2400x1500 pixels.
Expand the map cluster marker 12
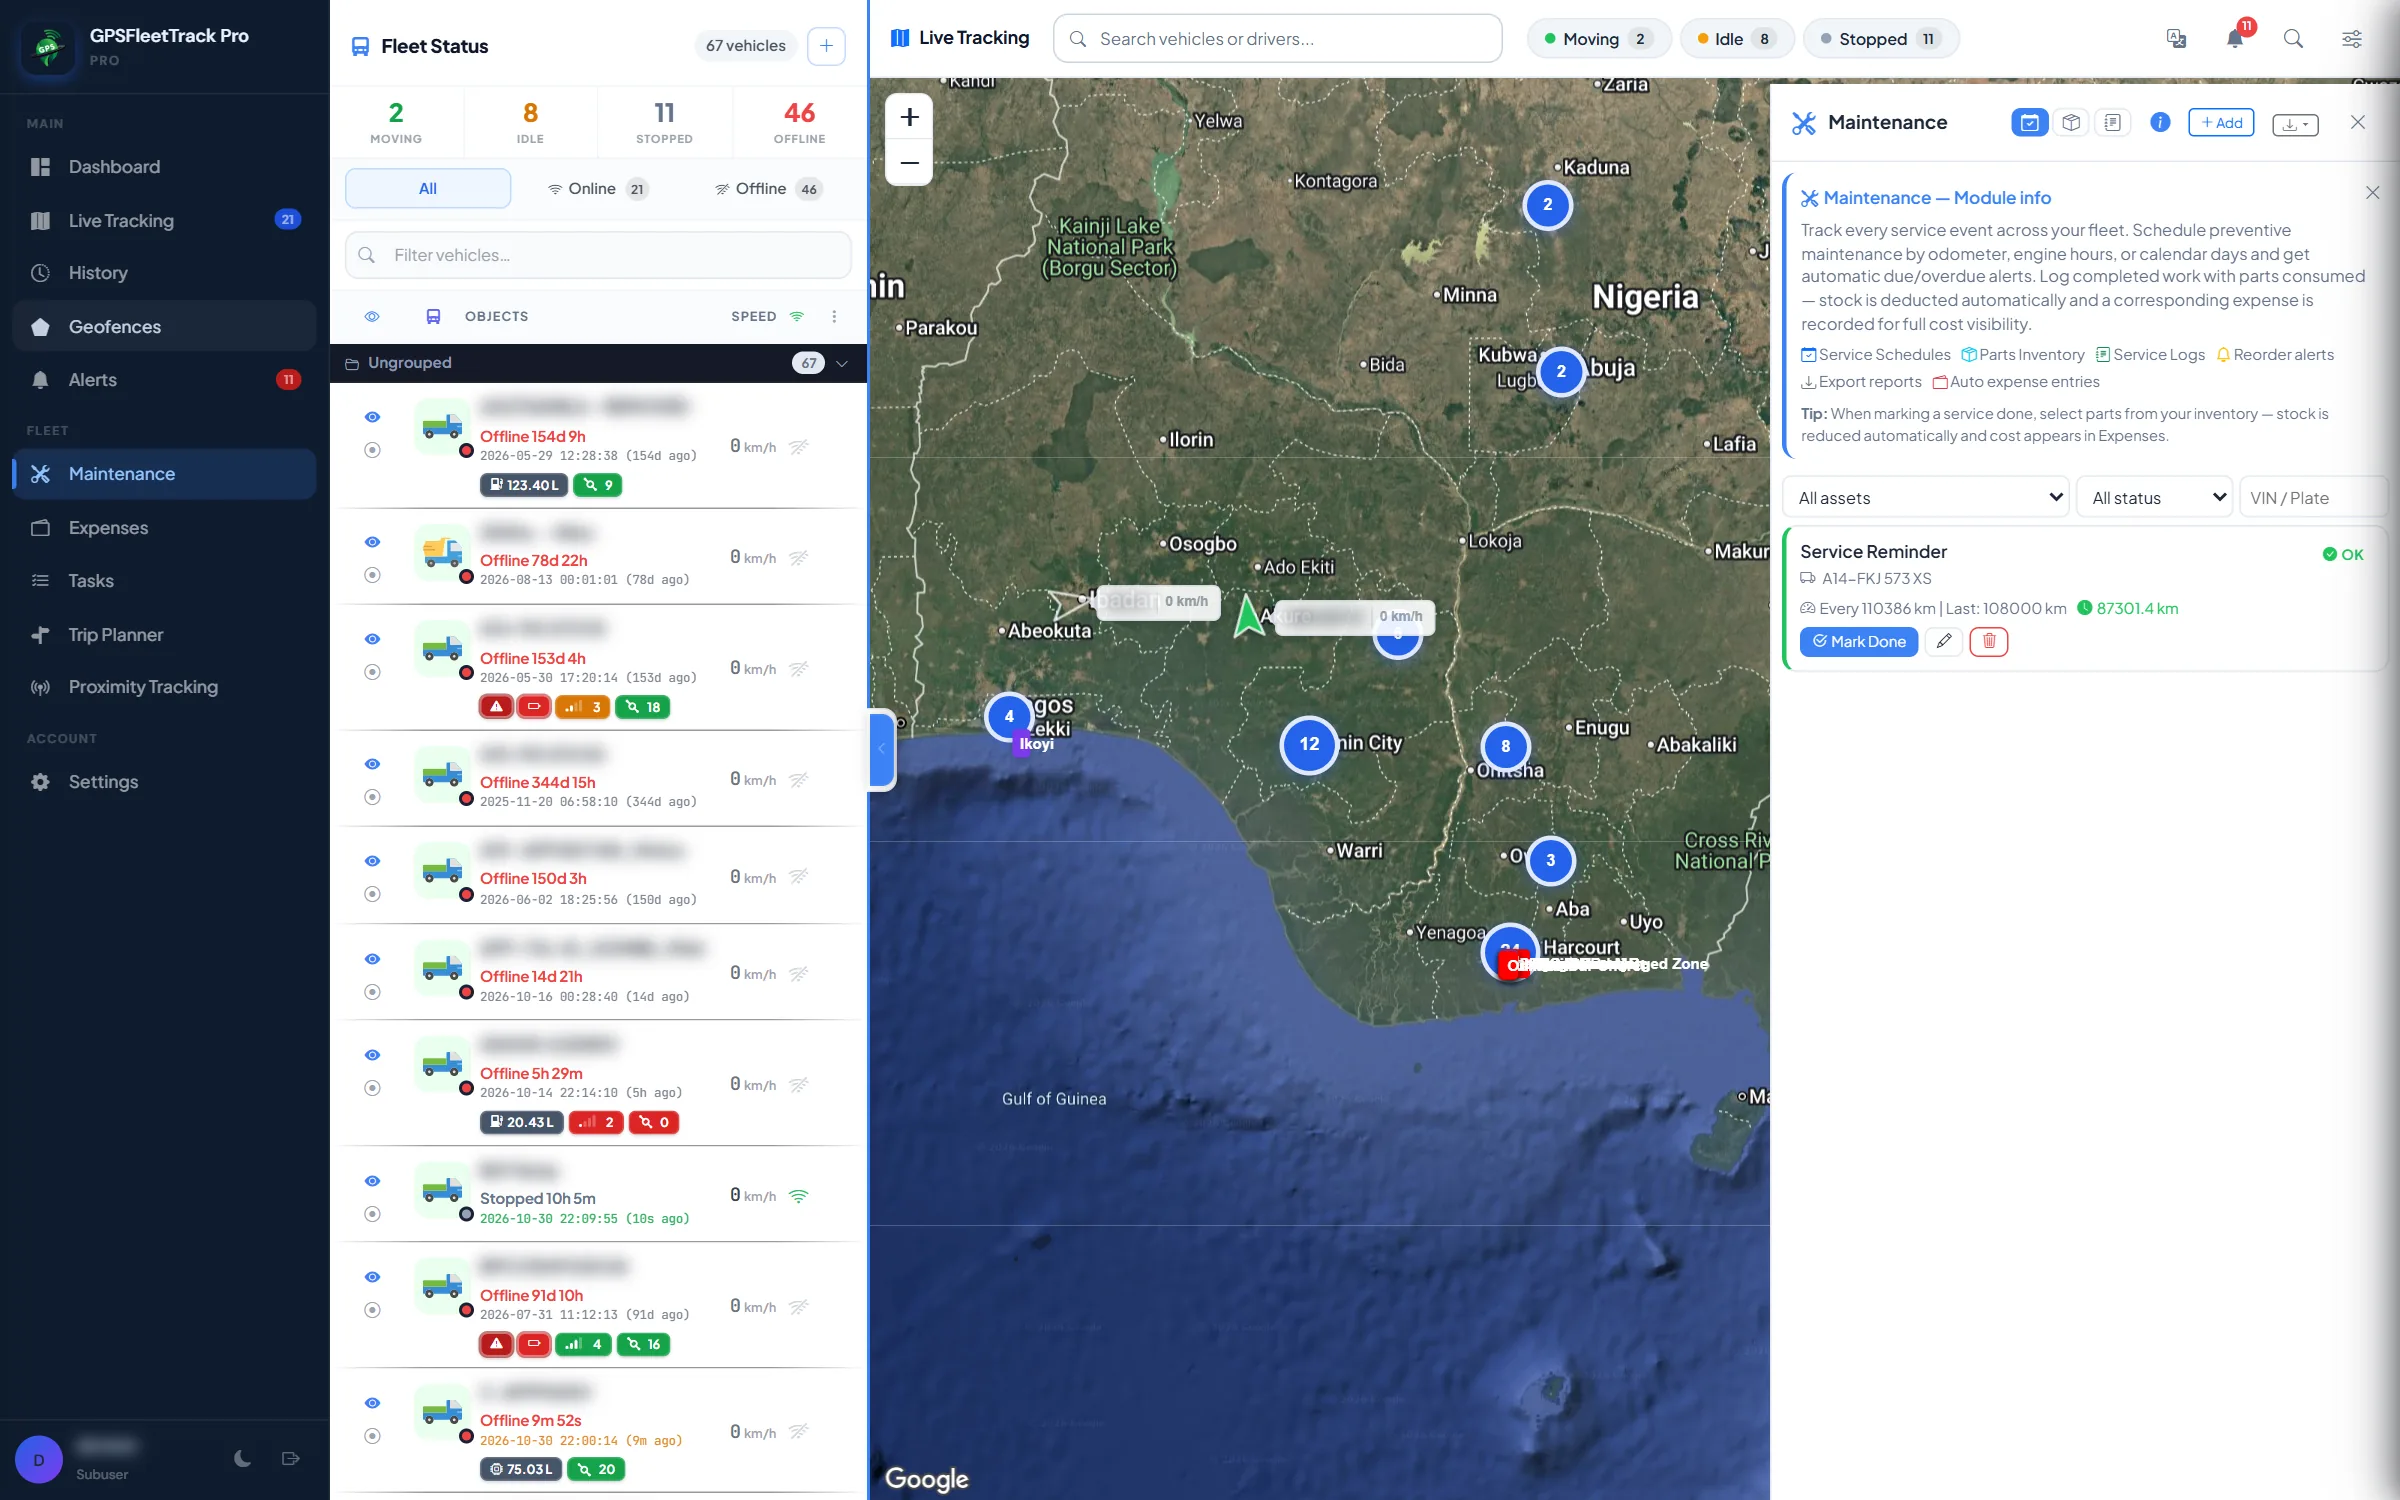pos(1308,744)
